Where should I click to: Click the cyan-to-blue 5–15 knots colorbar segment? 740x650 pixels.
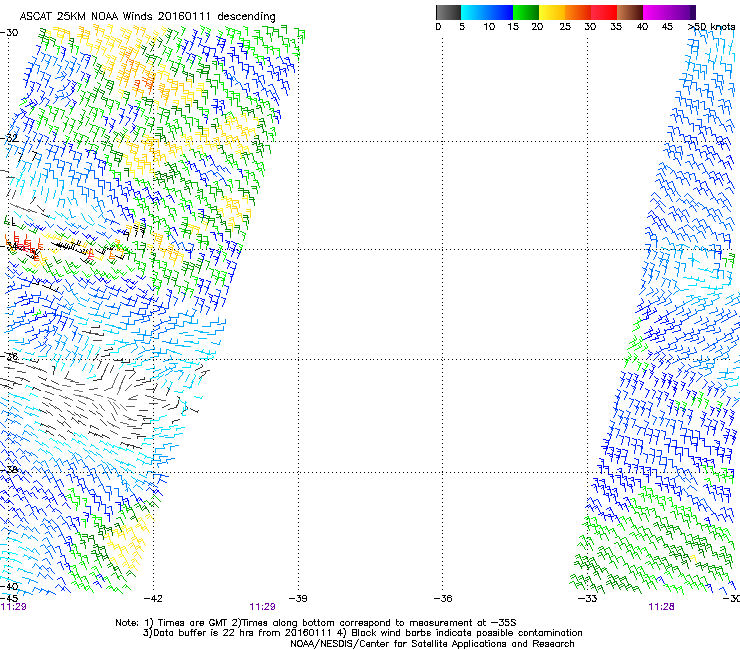point(487,12)
